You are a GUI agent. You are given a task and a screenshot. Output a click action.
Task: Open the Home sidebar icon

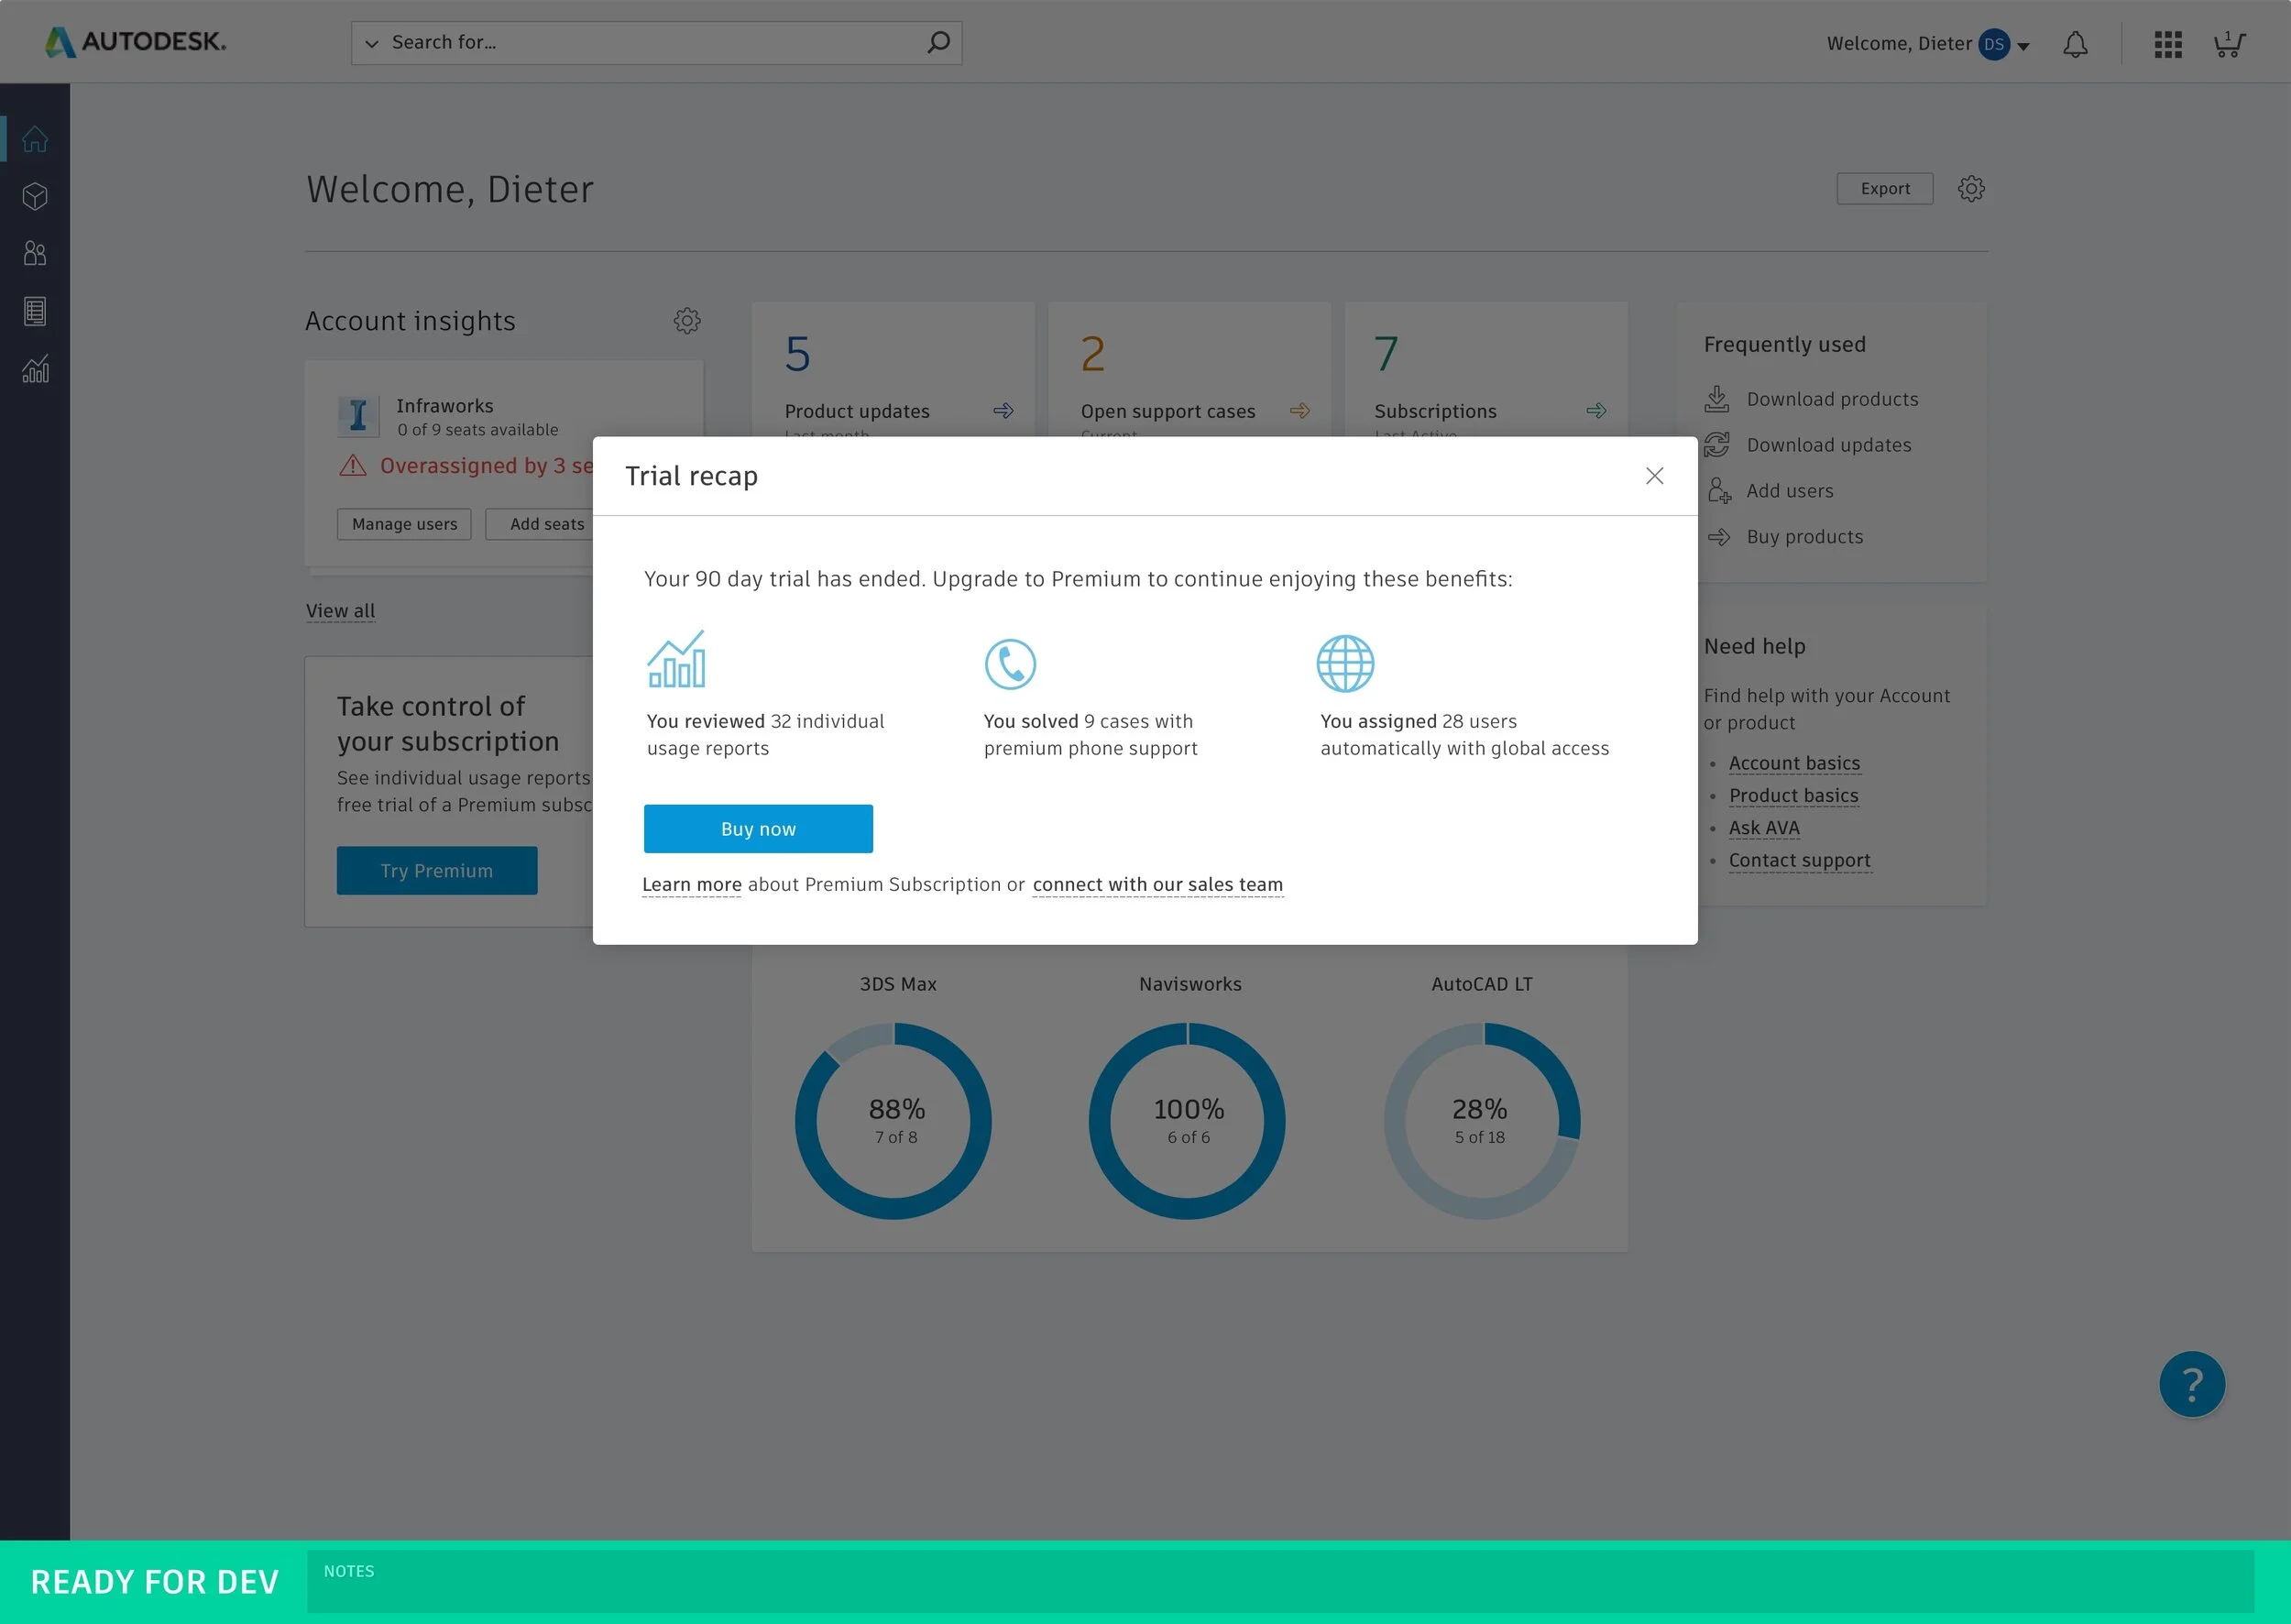tap(35, 139)
